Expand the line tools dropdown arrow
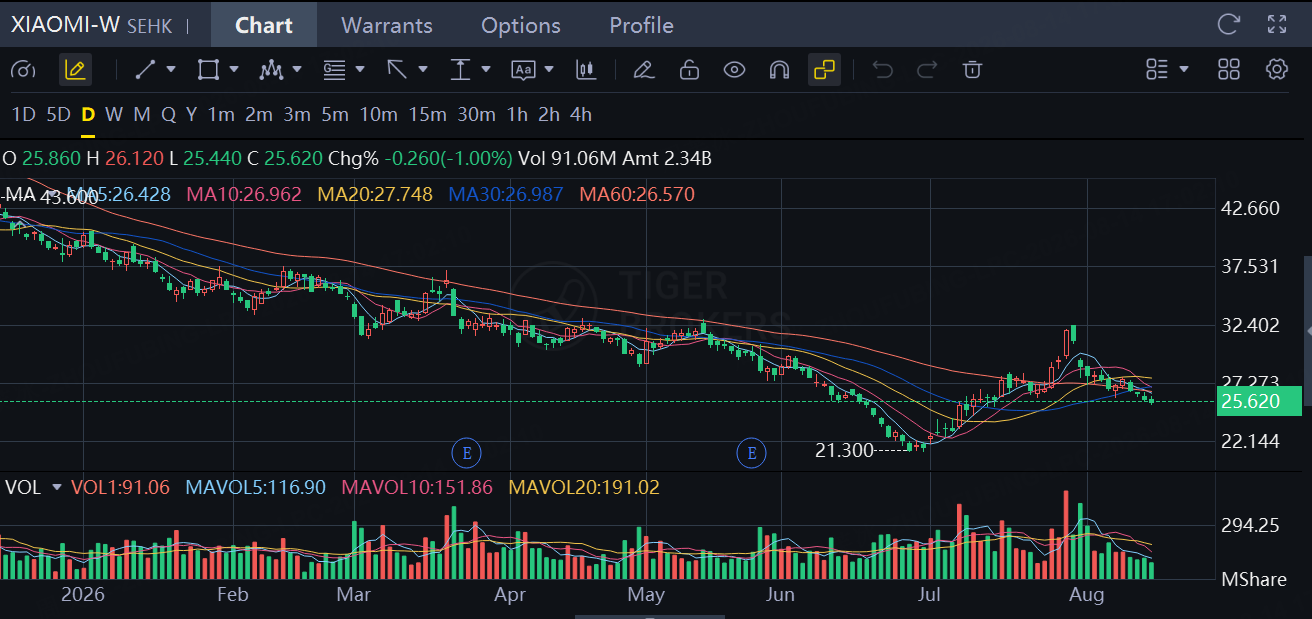Viewport: 1312px width, 619px height. coord(171,70)
